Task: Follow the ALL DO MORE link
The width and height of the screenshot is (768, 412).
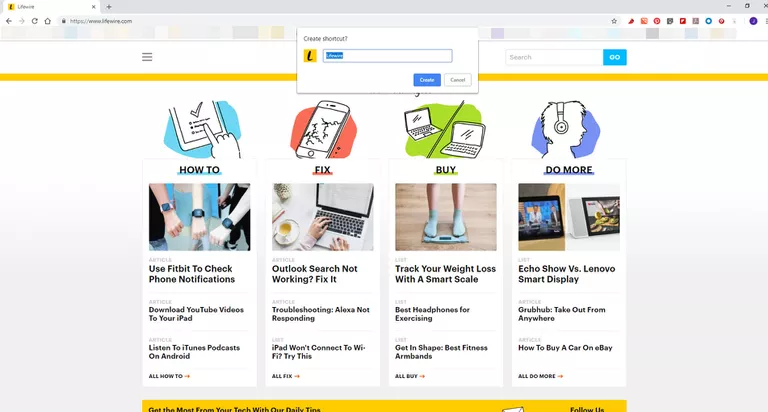Action: tap(541, 376)
